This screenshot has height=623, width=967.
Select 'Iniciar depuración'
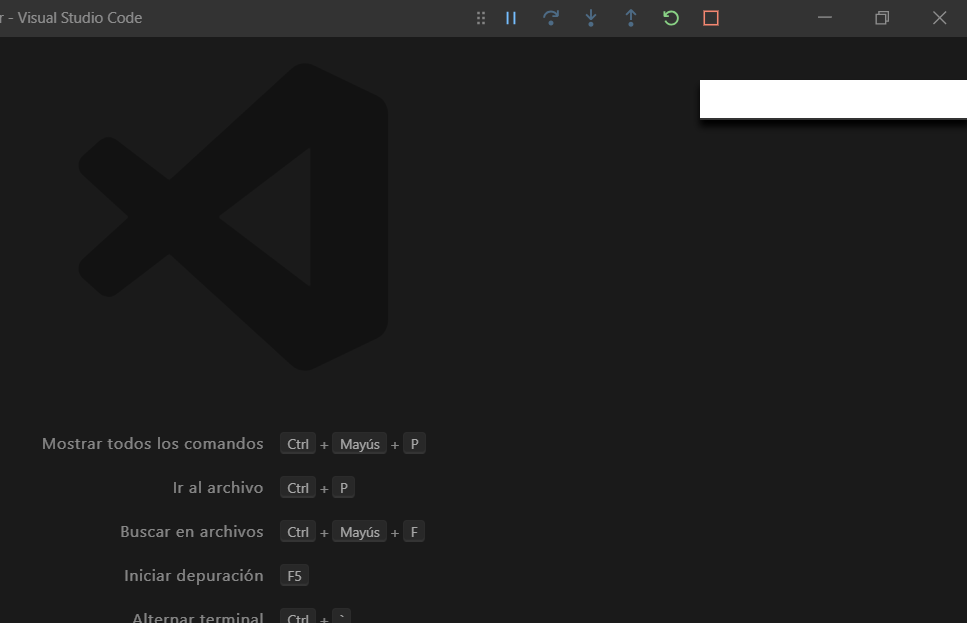[x=193, y=575]
